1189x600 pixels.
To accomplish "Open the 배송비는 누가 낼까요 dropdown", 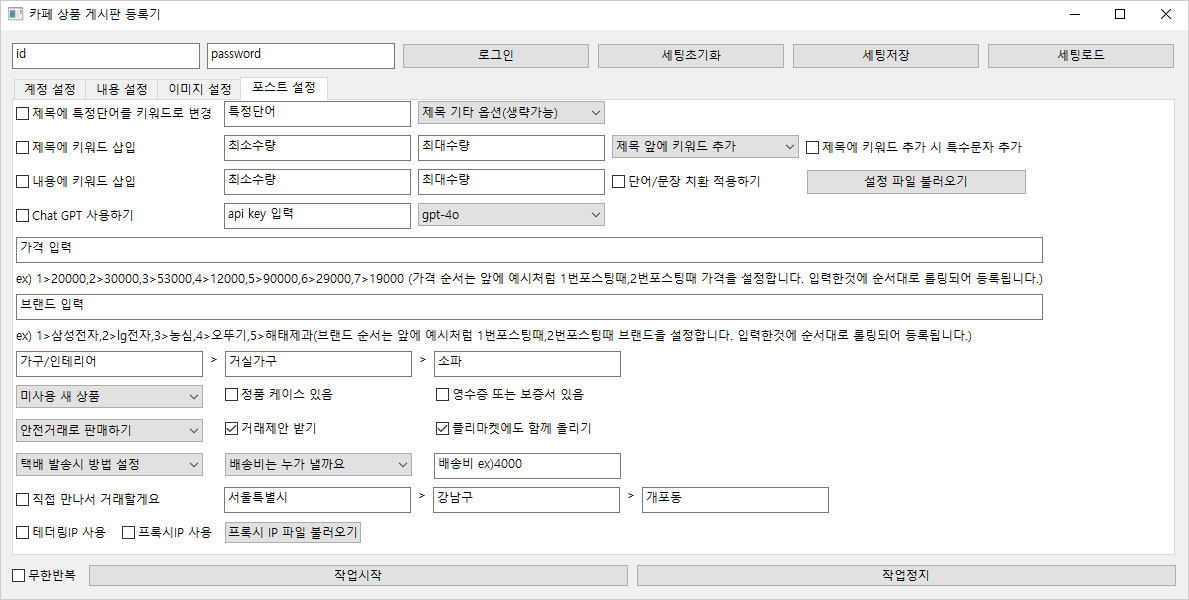I will tap(318, 464).
